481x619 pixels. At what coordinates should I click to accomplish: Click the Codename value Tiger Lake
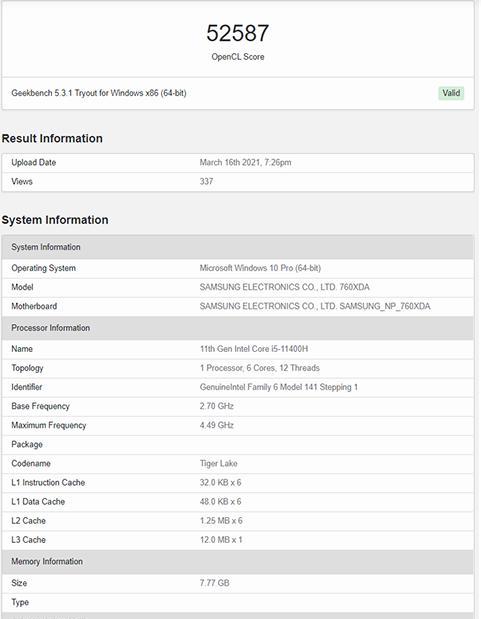pyautogui.click(x=218, y=463)
